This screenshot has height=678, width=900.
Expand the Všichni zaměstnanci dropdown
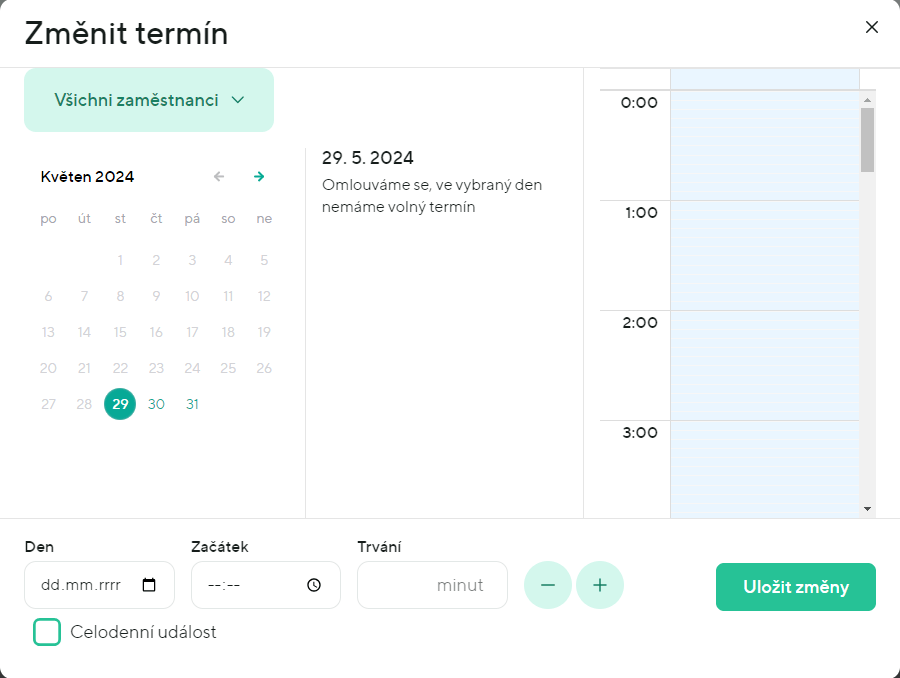click(149, 100)
